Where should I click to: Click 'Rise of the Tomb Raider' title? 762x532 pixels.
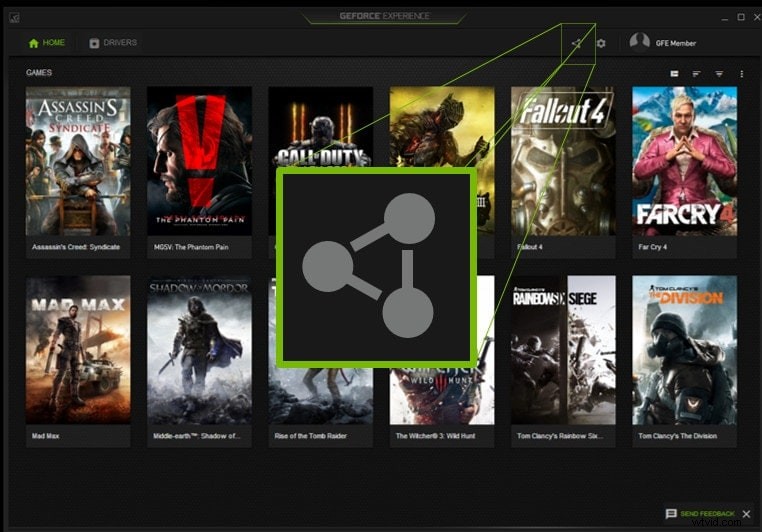point(311,436)
